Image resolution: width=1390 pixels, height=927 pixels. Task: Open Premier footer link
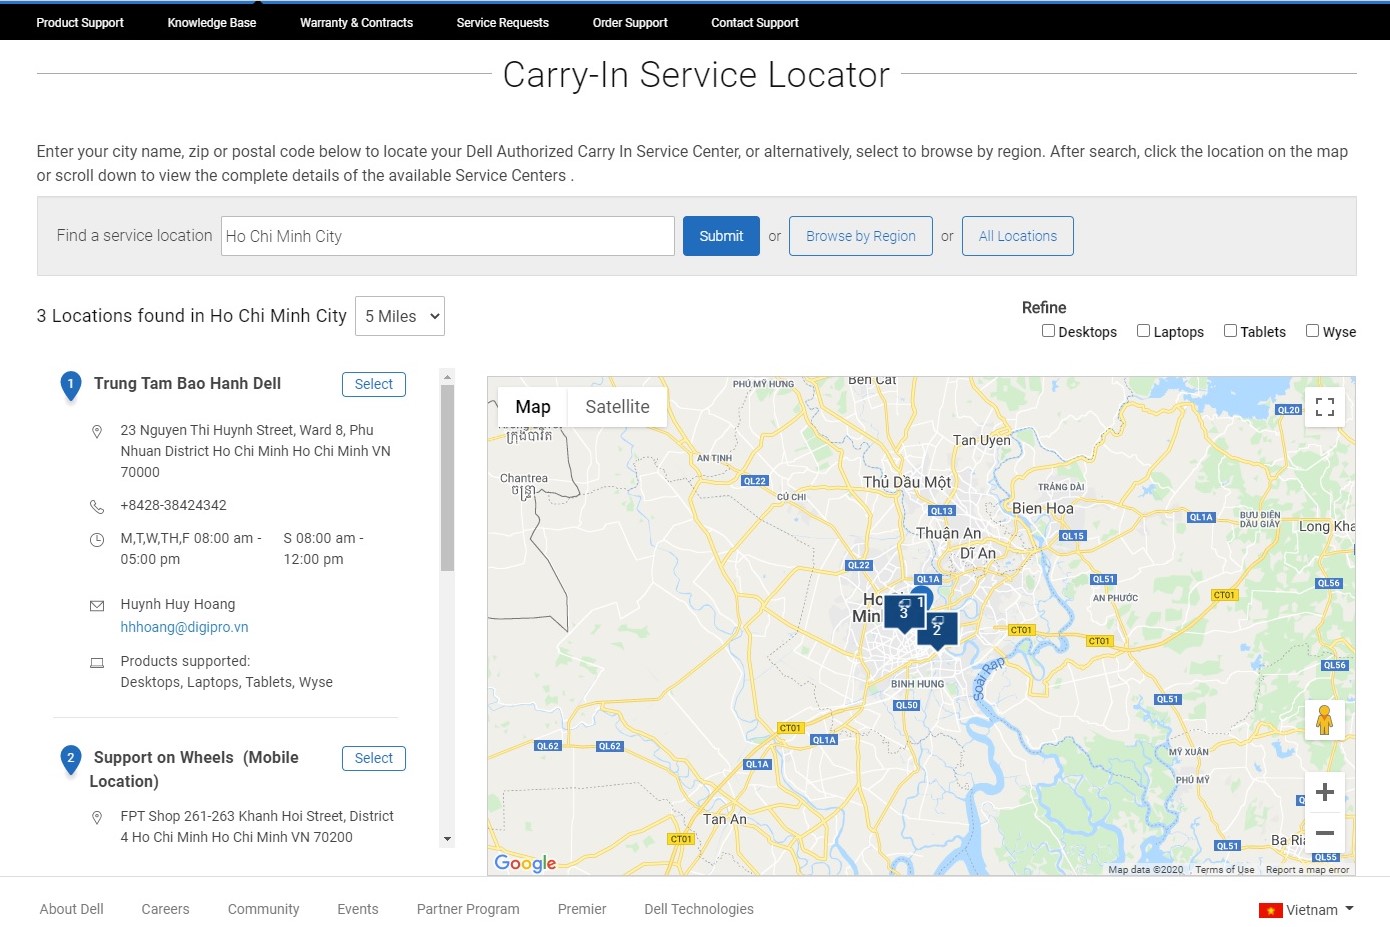582,909
